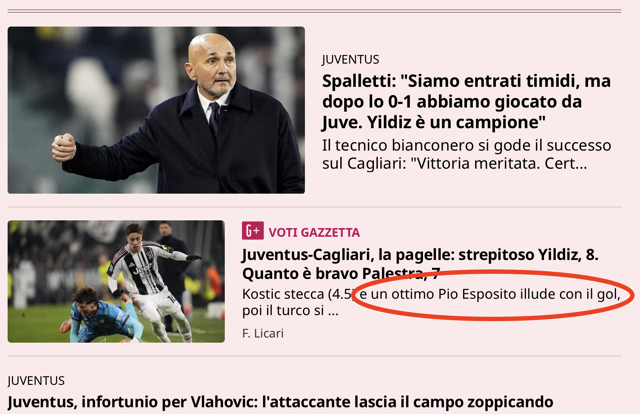Open the Juventus-Cagliari match photo thumbnail
This screenshot has width=640, height=414.
(x=116, y=281)
